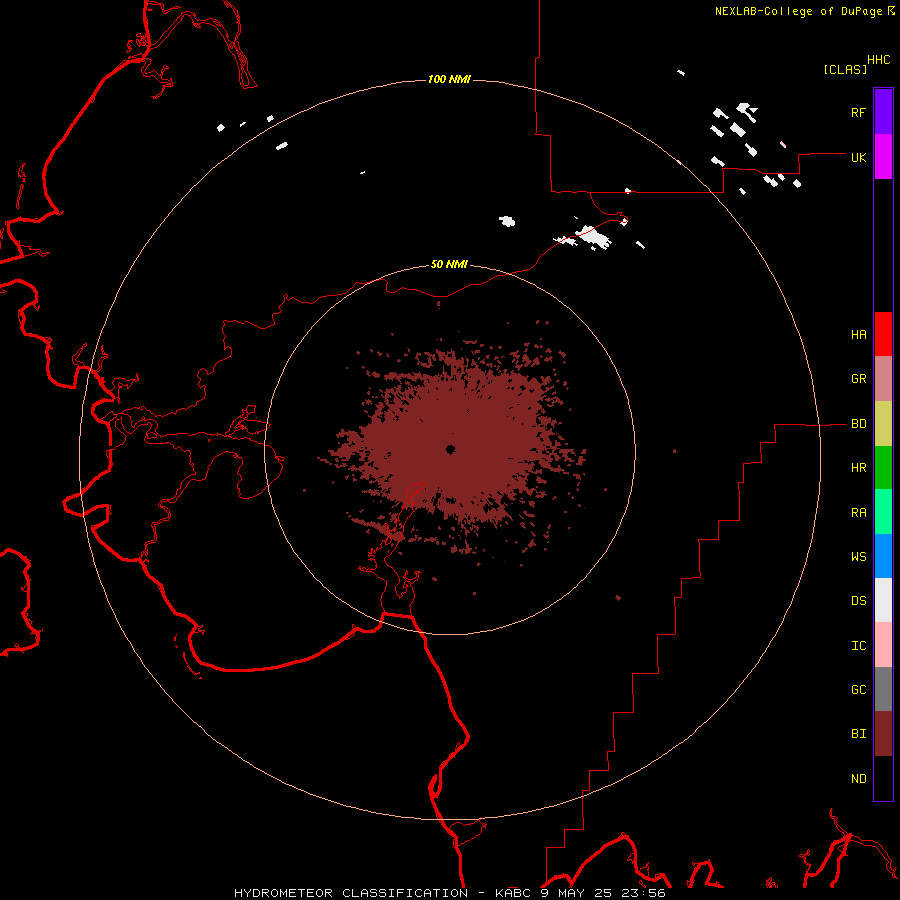Click the HYDROMETEOR CLASSIFICATION title text
Image resolution: width=900 pixels, height=900 pixels.
[x=351, y=893]
